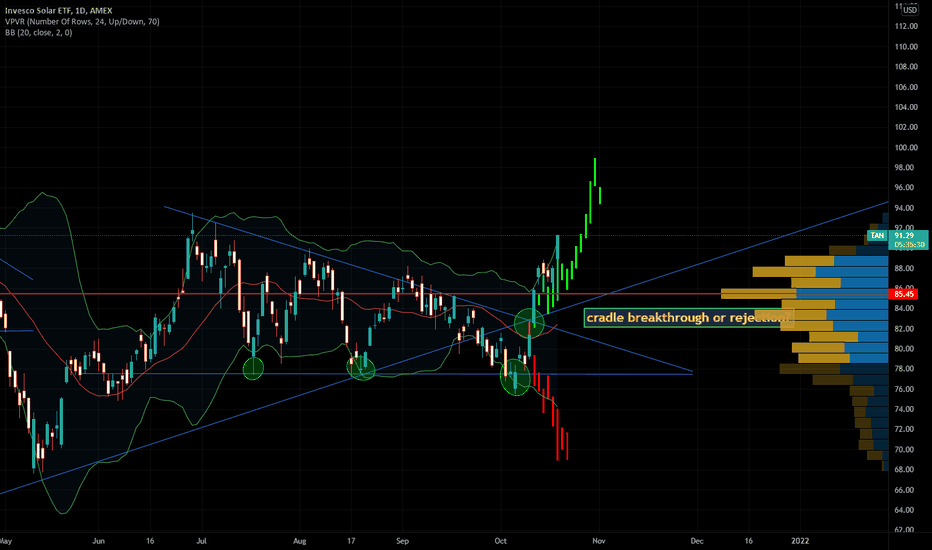Screen dimensions: 932x550
Task: Click the Jun label on time axis
Action: [x=99, y=541]
